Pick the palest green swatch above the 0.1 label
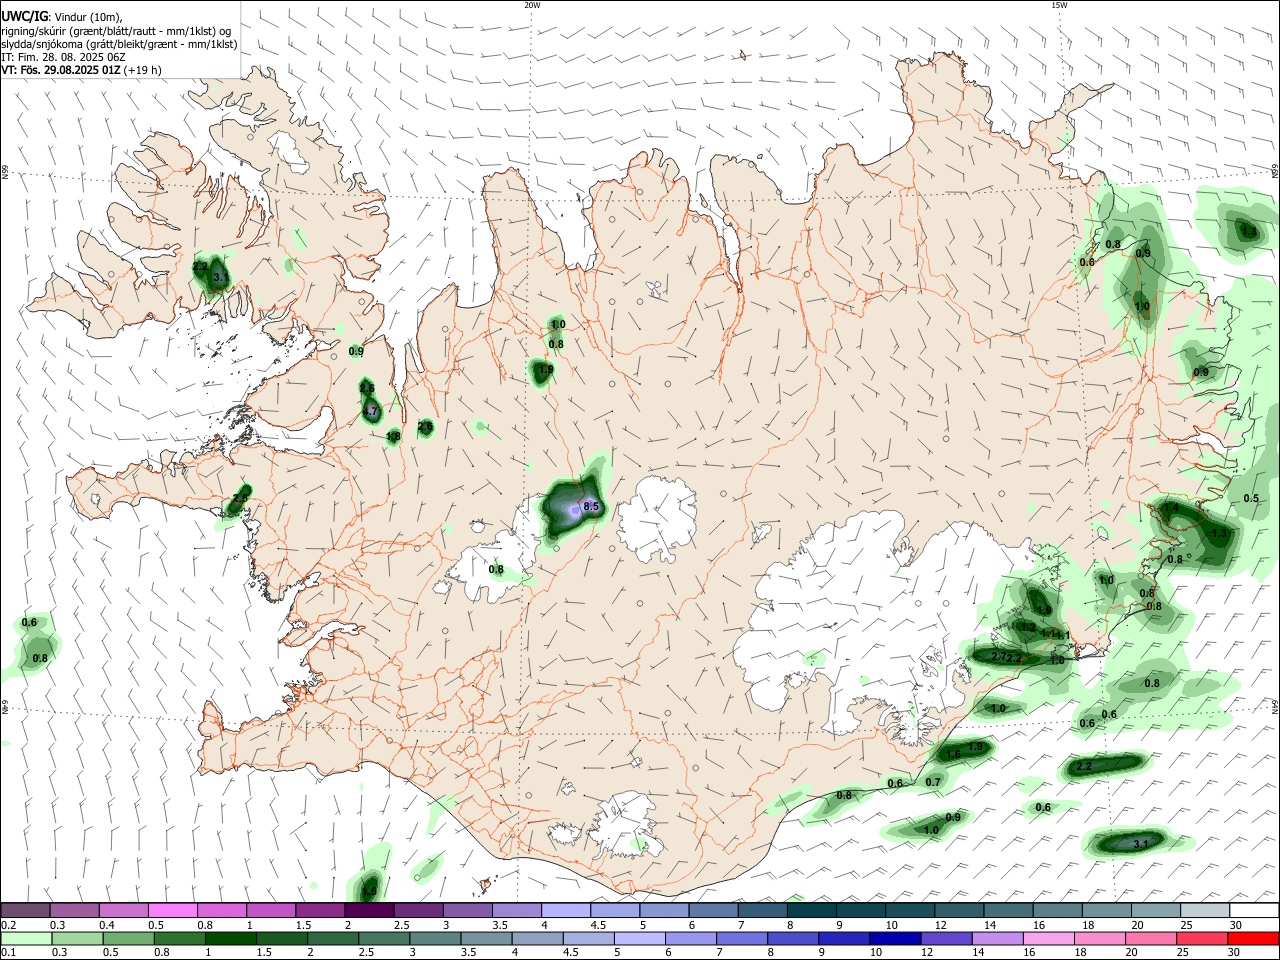 pyautogui.click(x=26, y=938)
